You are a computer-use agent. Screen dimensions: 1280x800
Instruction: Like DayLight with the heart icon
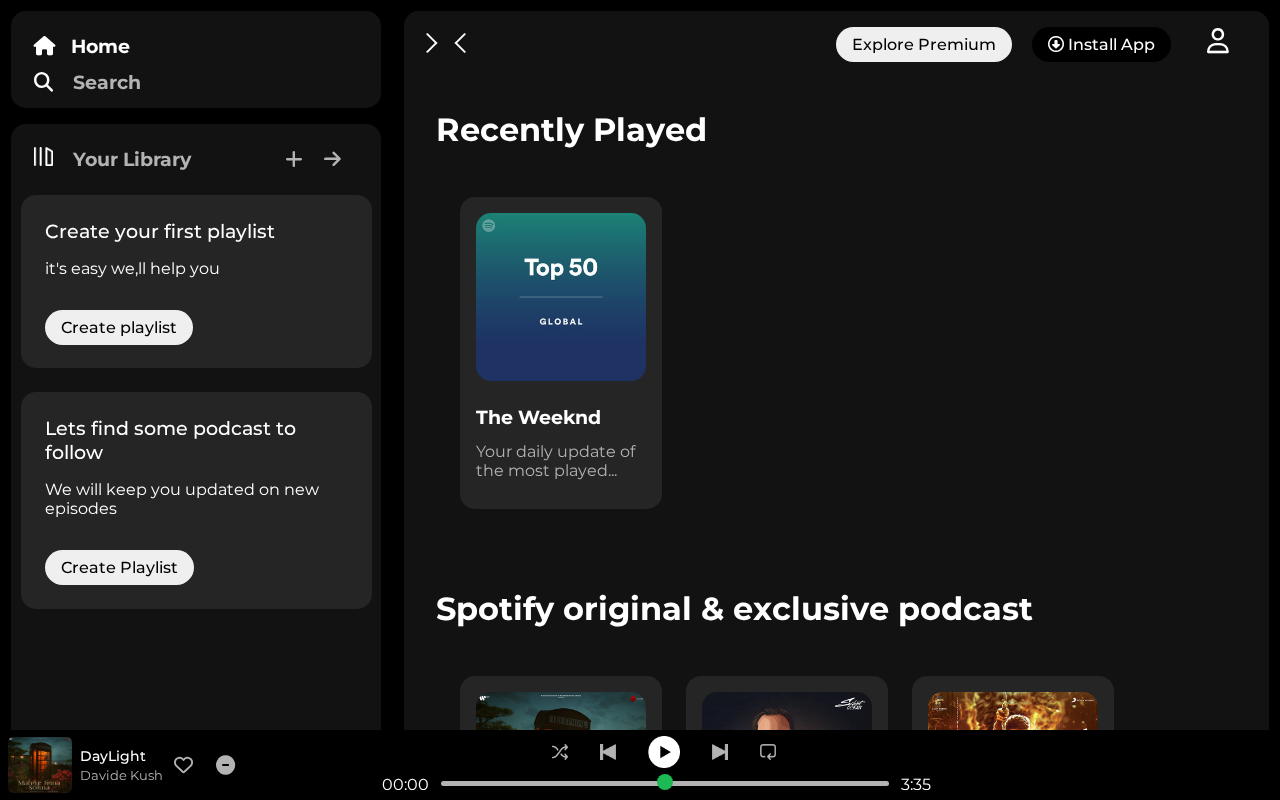click(184, 765)
